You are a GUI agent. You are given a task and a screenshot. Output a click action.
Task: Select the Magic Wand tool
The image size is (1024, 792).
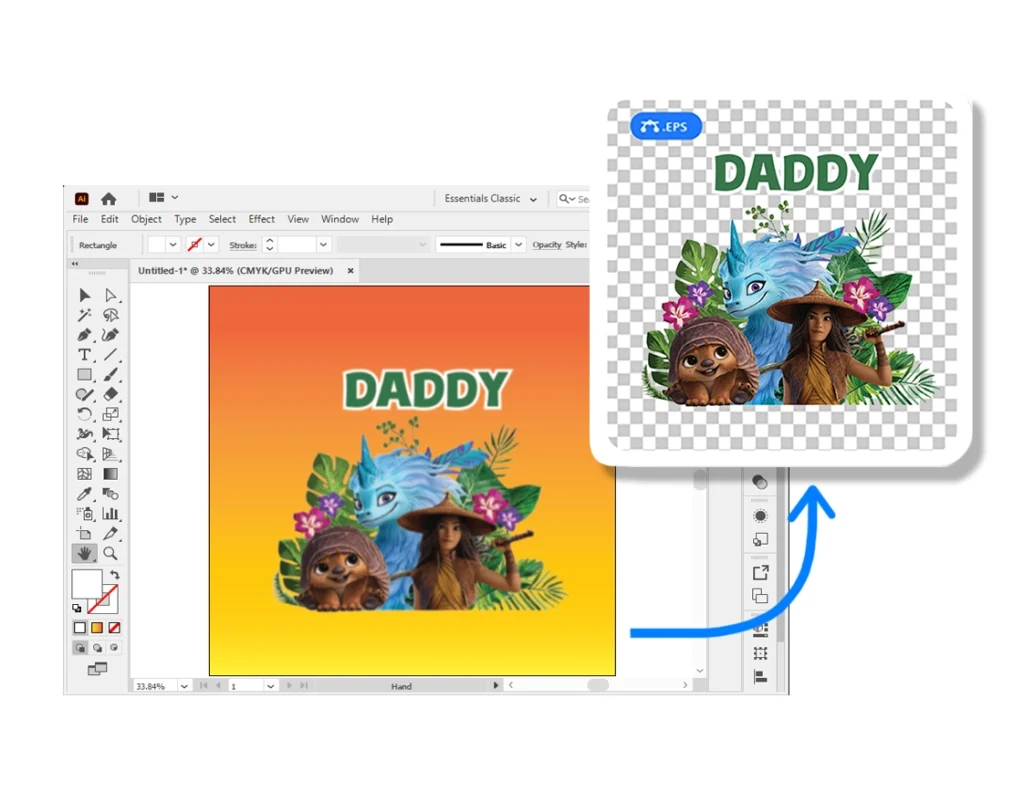(85, 315)
